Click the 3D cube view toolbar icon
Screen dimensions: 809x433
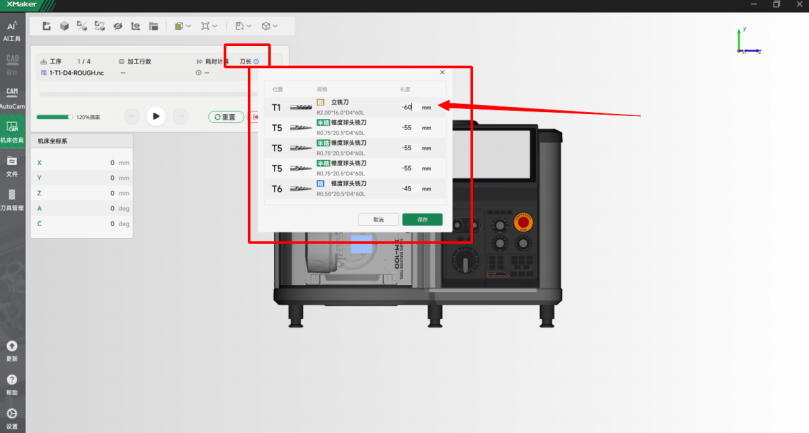coord(64,25)
